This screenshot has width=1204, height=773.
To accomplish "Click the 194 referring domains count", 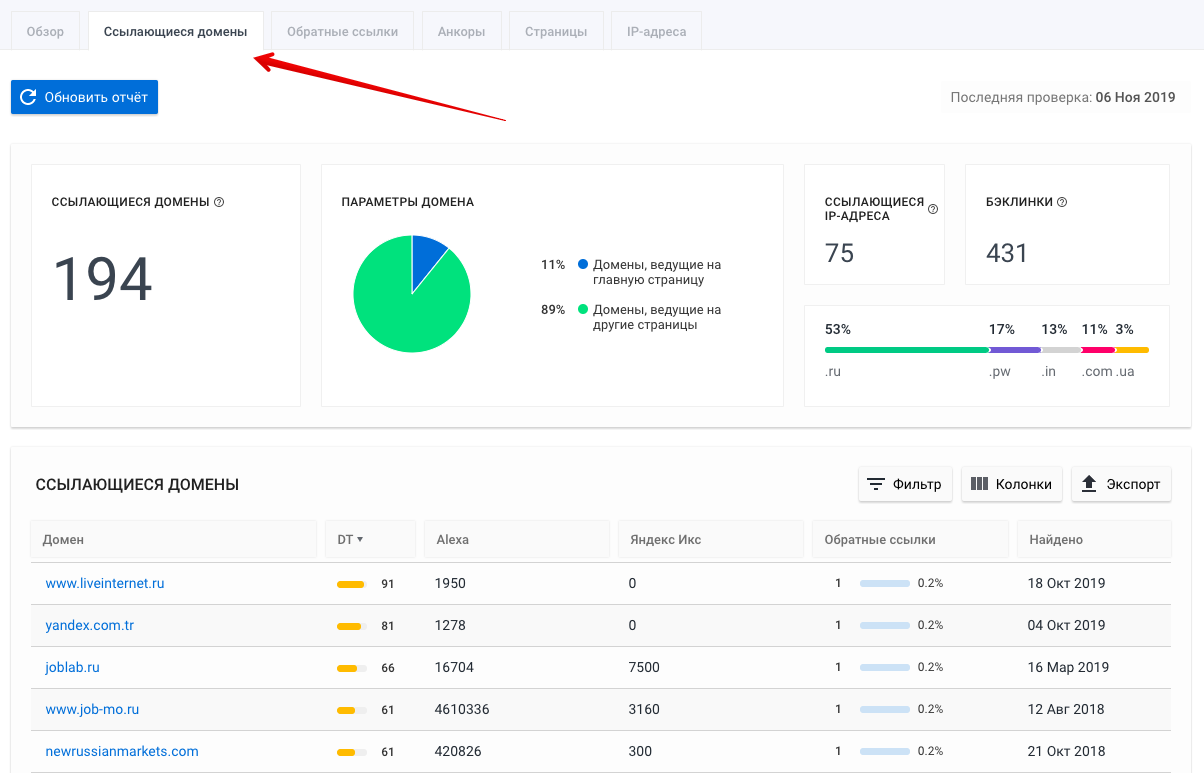I will [102, 279].
